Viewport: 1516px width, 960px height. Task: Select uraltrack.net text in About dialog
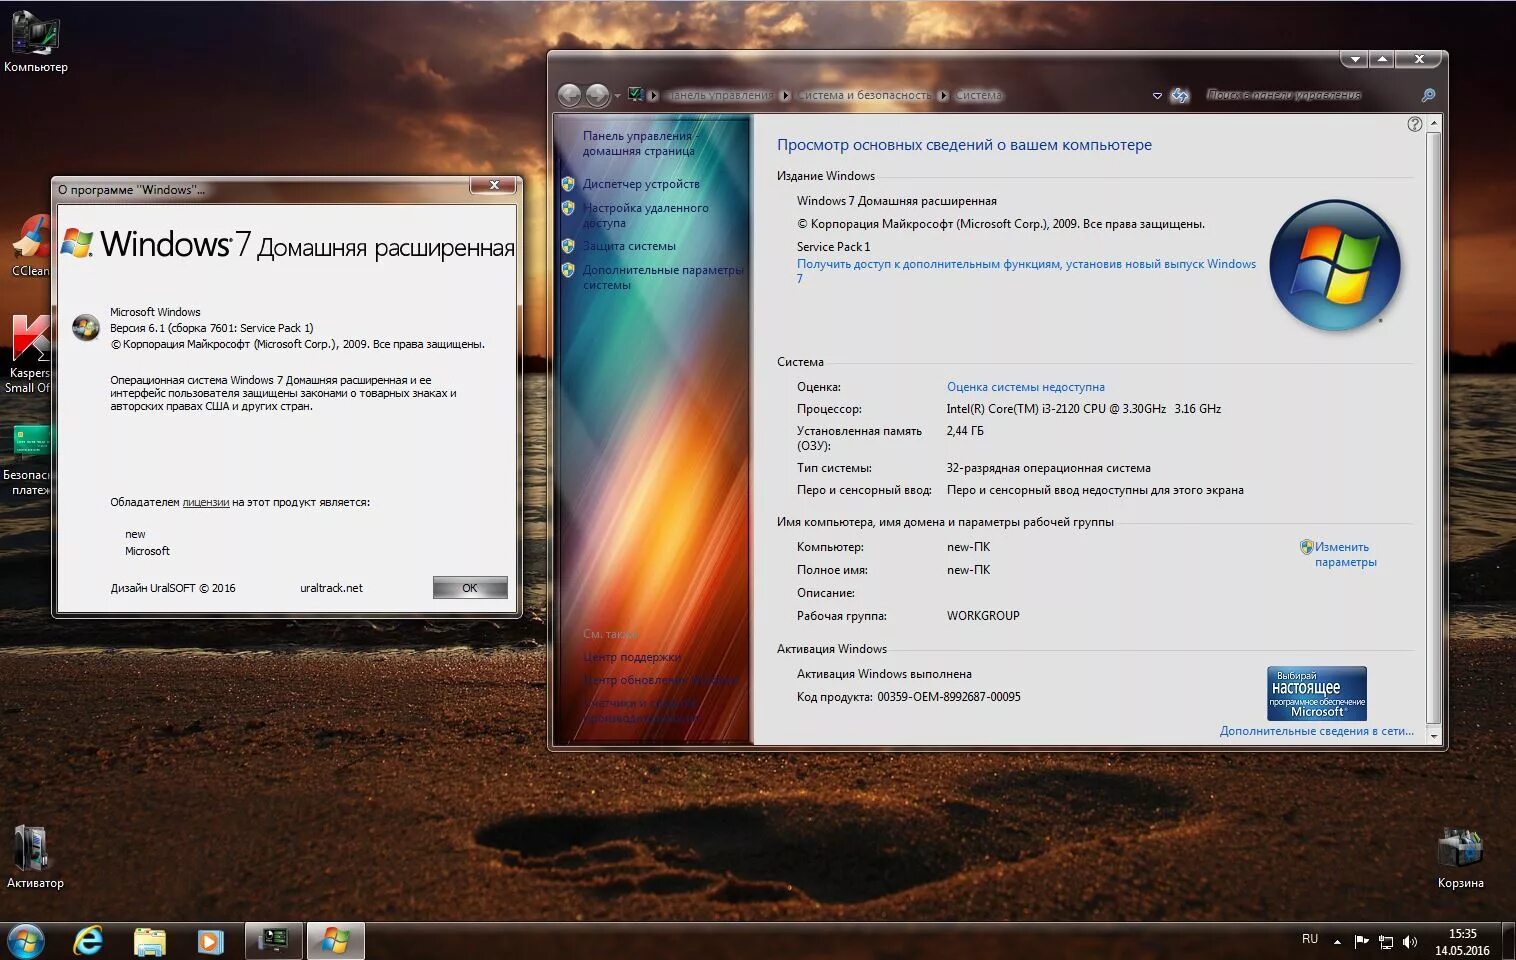point(331,588)
